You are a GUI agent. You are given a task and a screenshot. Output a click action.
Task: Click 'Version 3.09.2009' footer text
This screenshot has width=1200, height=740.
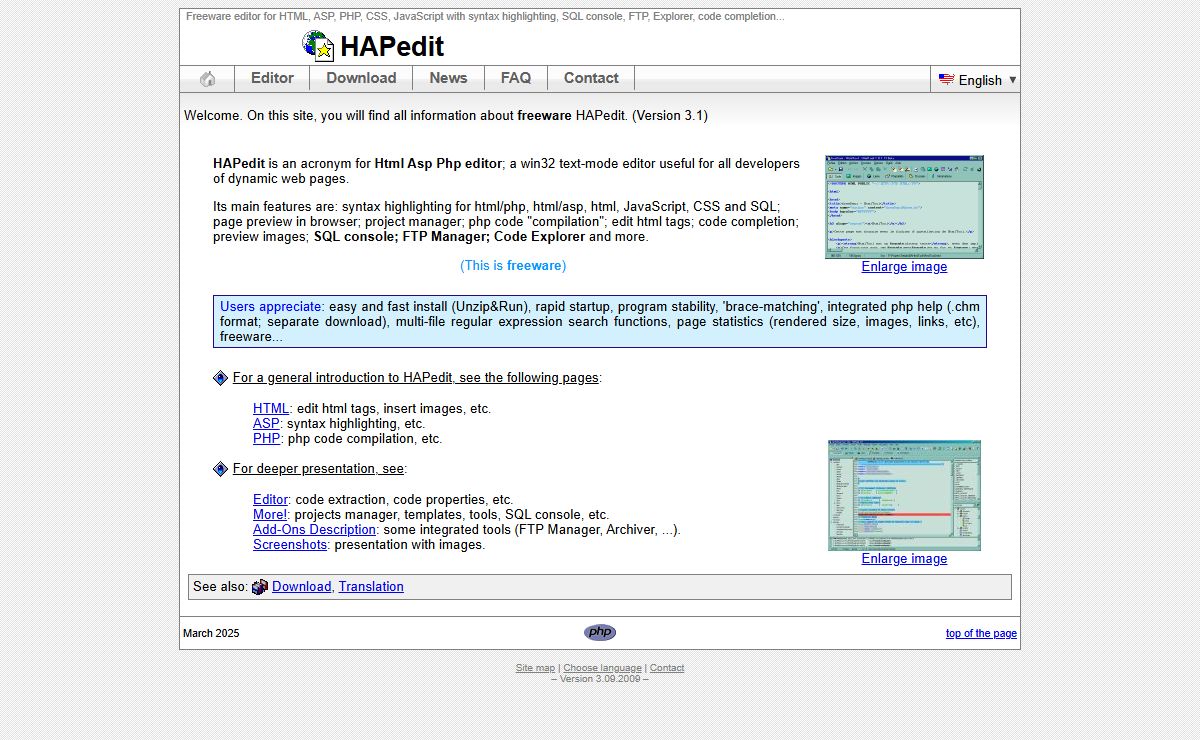(600, 679)
